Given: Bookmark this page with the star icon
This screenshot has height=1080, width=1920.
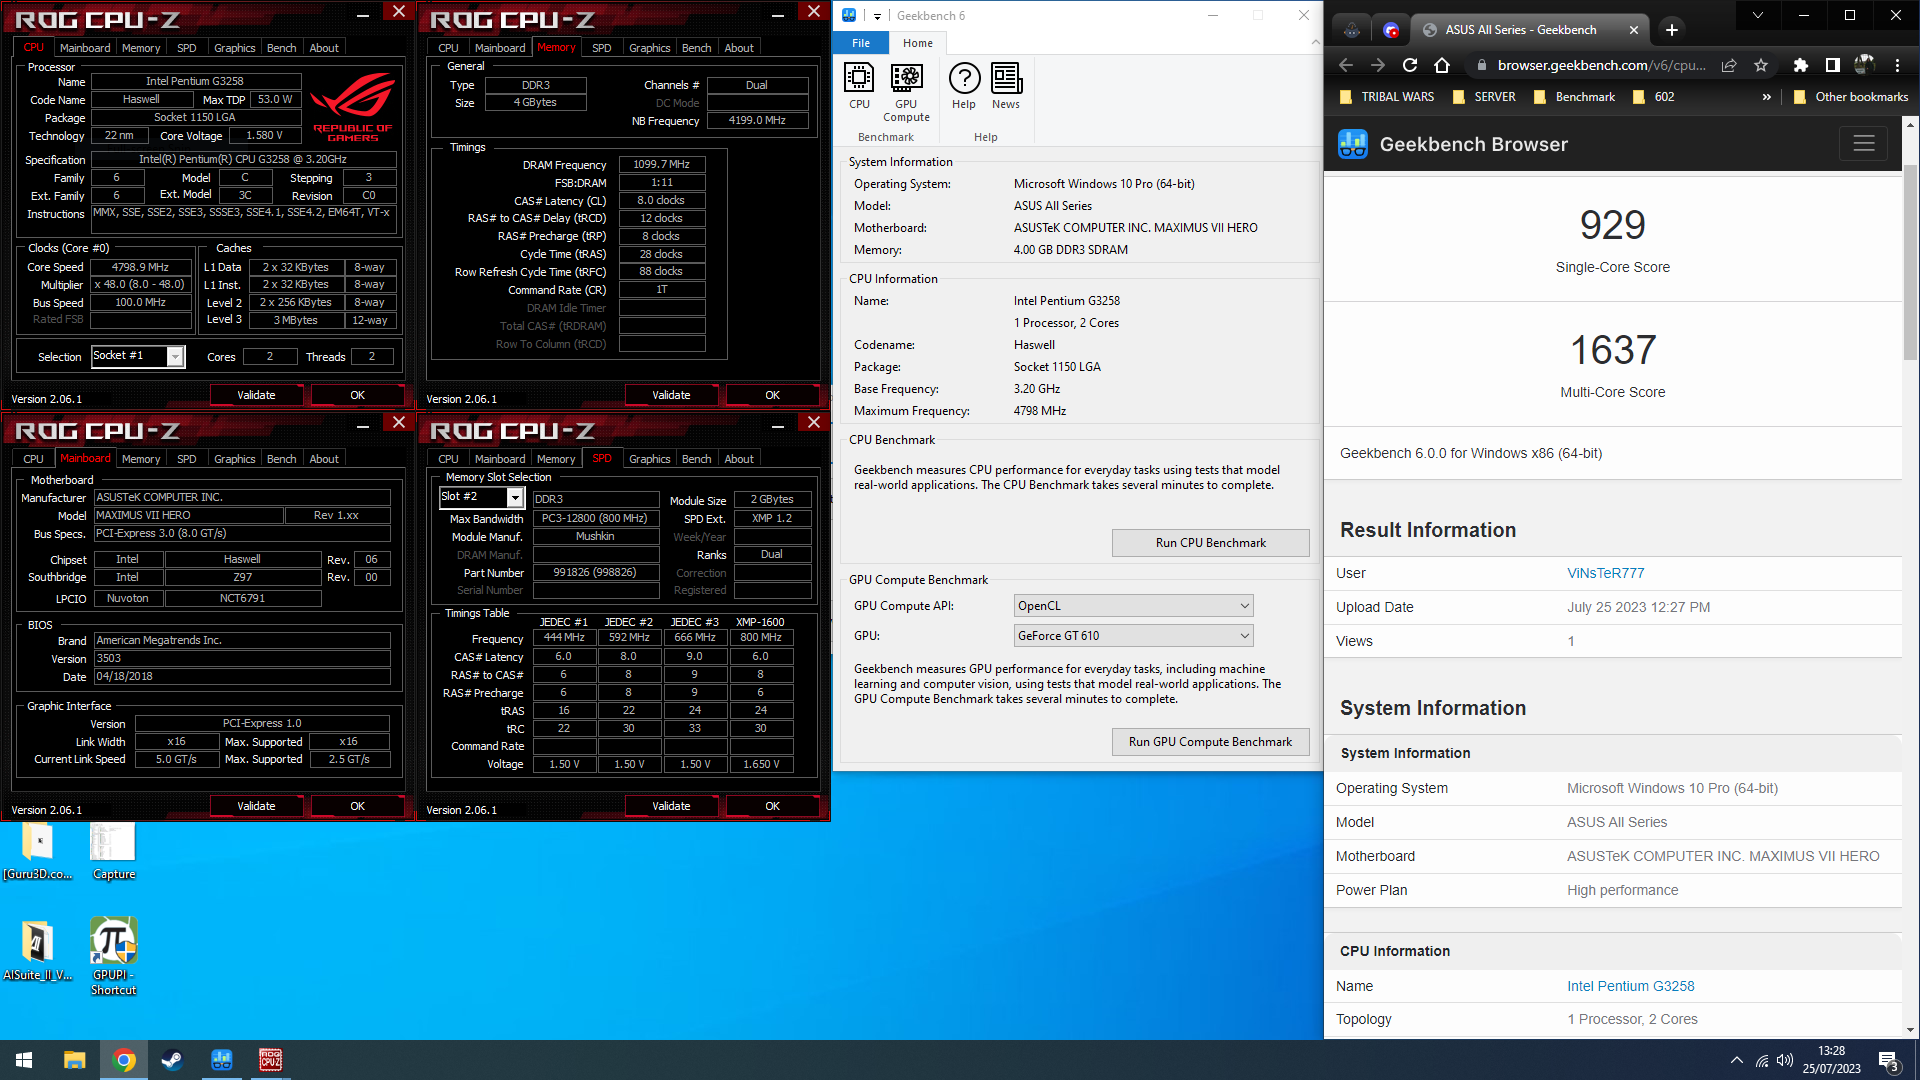Looking at the screenshot, I should (1761, 65).
